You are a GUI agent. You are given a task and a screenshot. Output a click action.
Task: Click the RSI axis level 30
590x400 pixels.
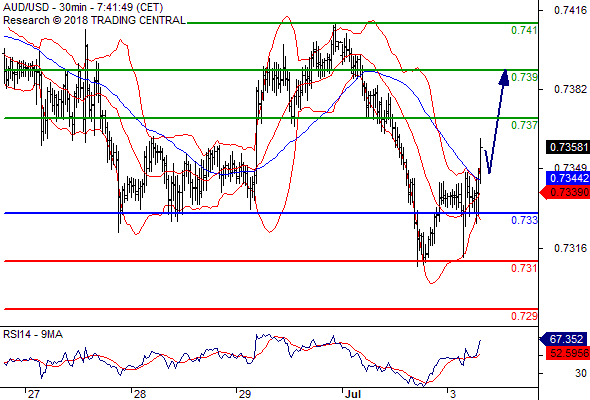[581, 373]
